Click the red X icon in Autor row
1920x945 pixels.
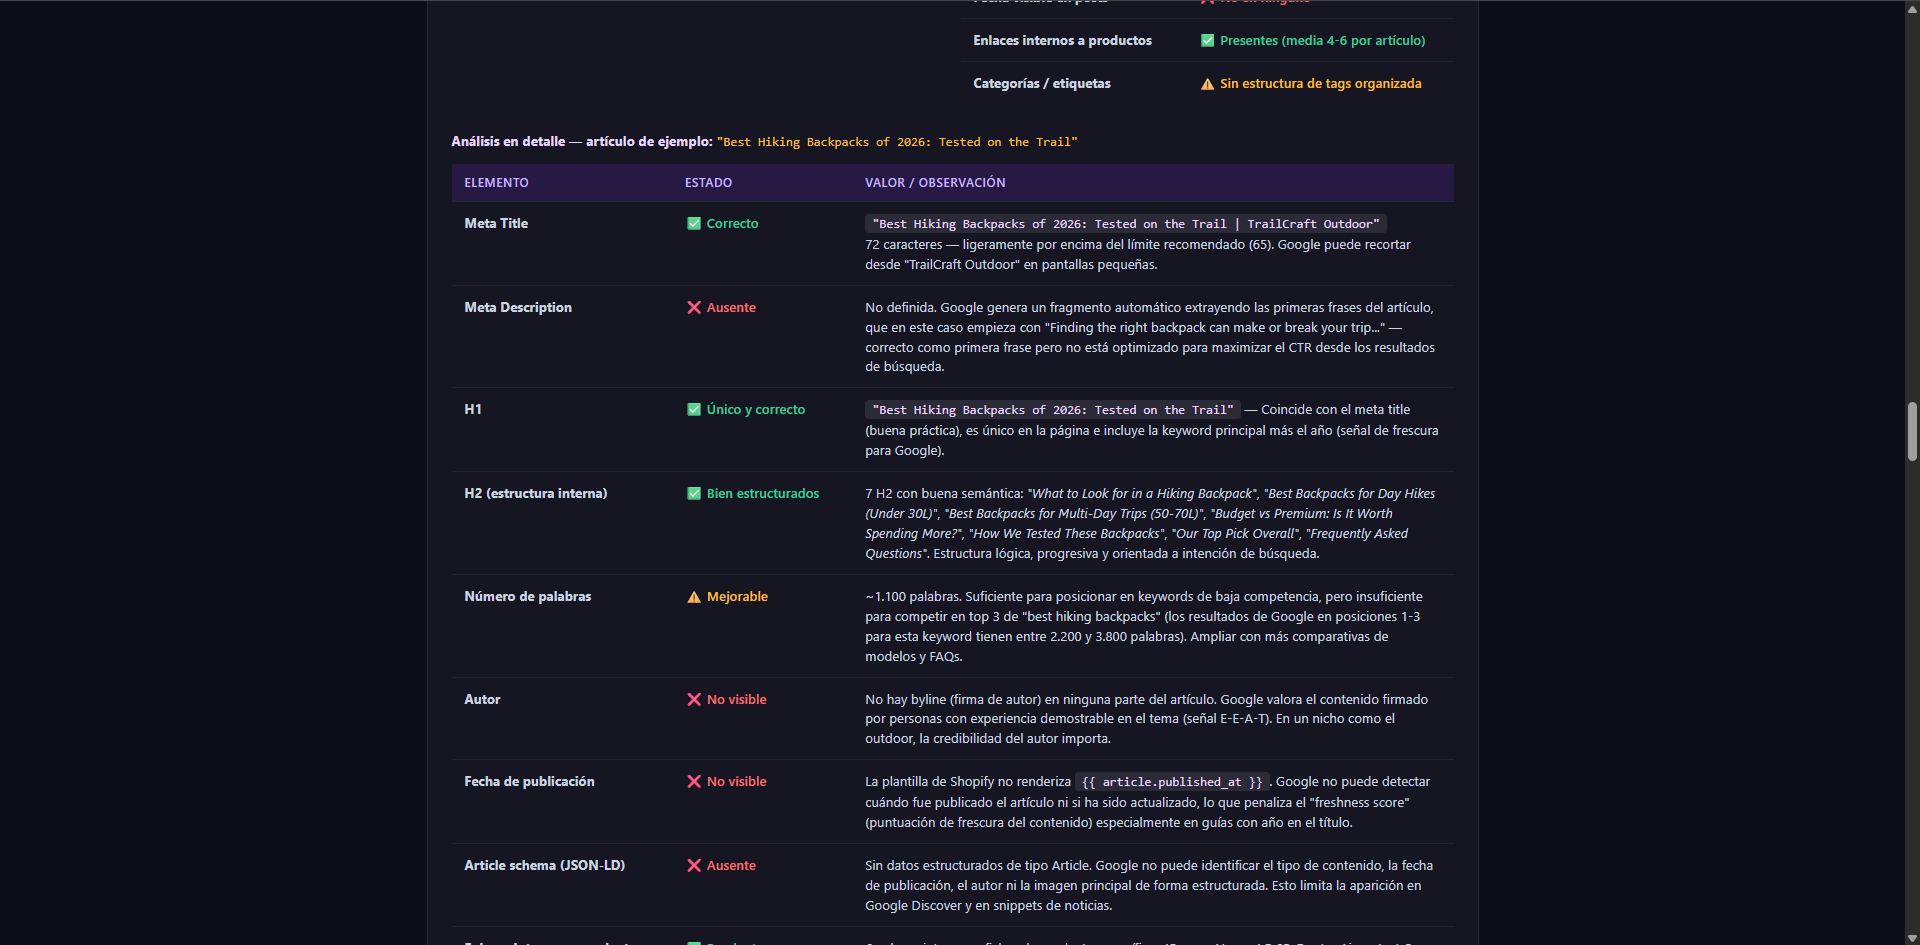pyautogui.click(x=694, y=700)
